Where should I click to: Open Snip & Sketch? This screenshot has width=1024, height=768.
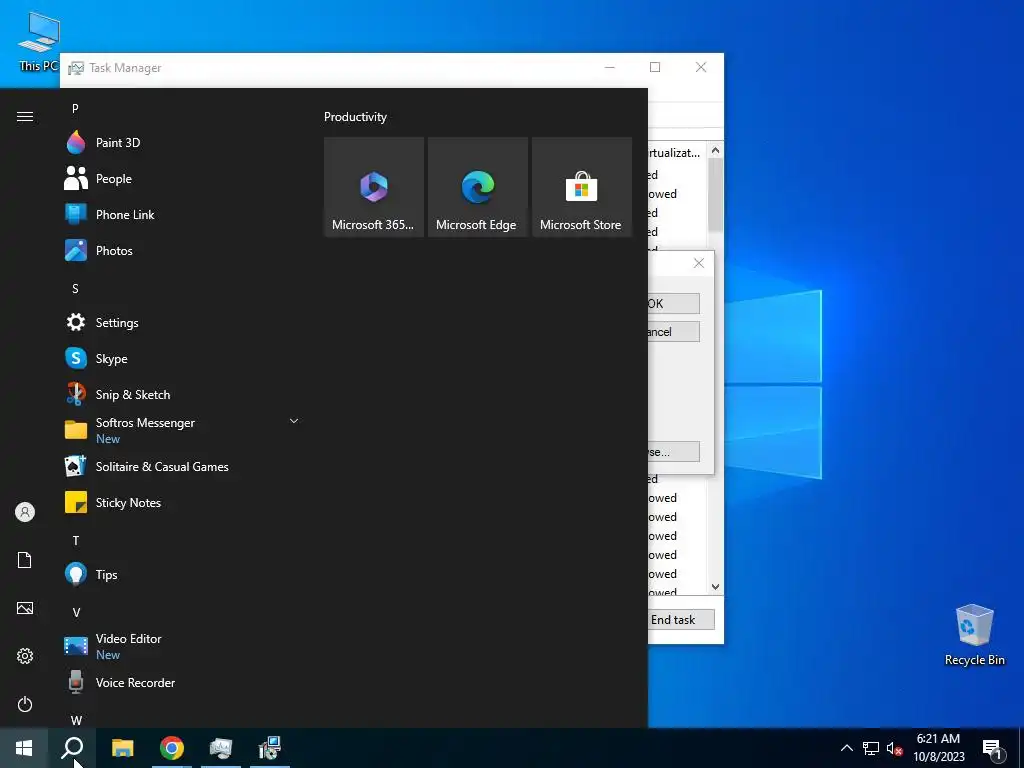coord(183,394)
